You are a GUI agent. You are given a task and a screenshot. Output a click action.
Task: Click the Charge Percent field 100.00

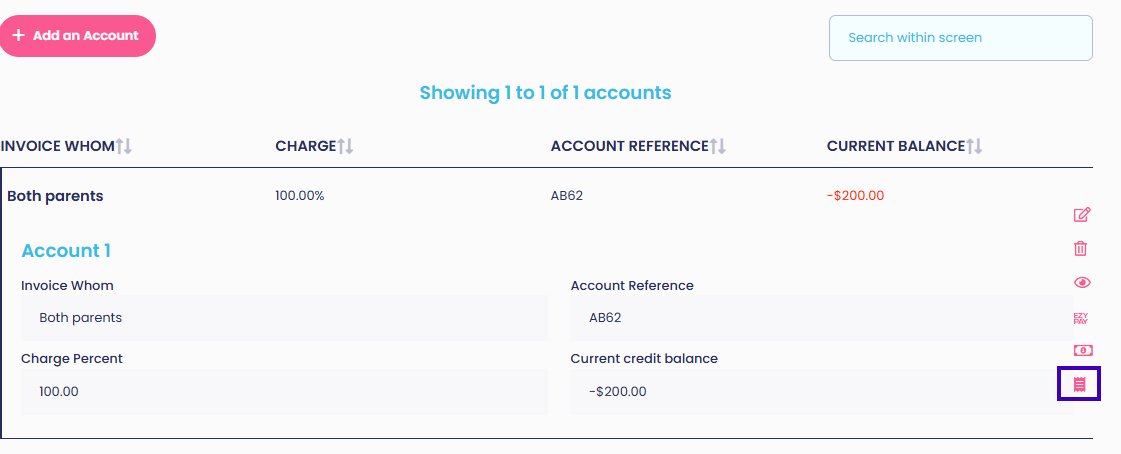point(284,391)
